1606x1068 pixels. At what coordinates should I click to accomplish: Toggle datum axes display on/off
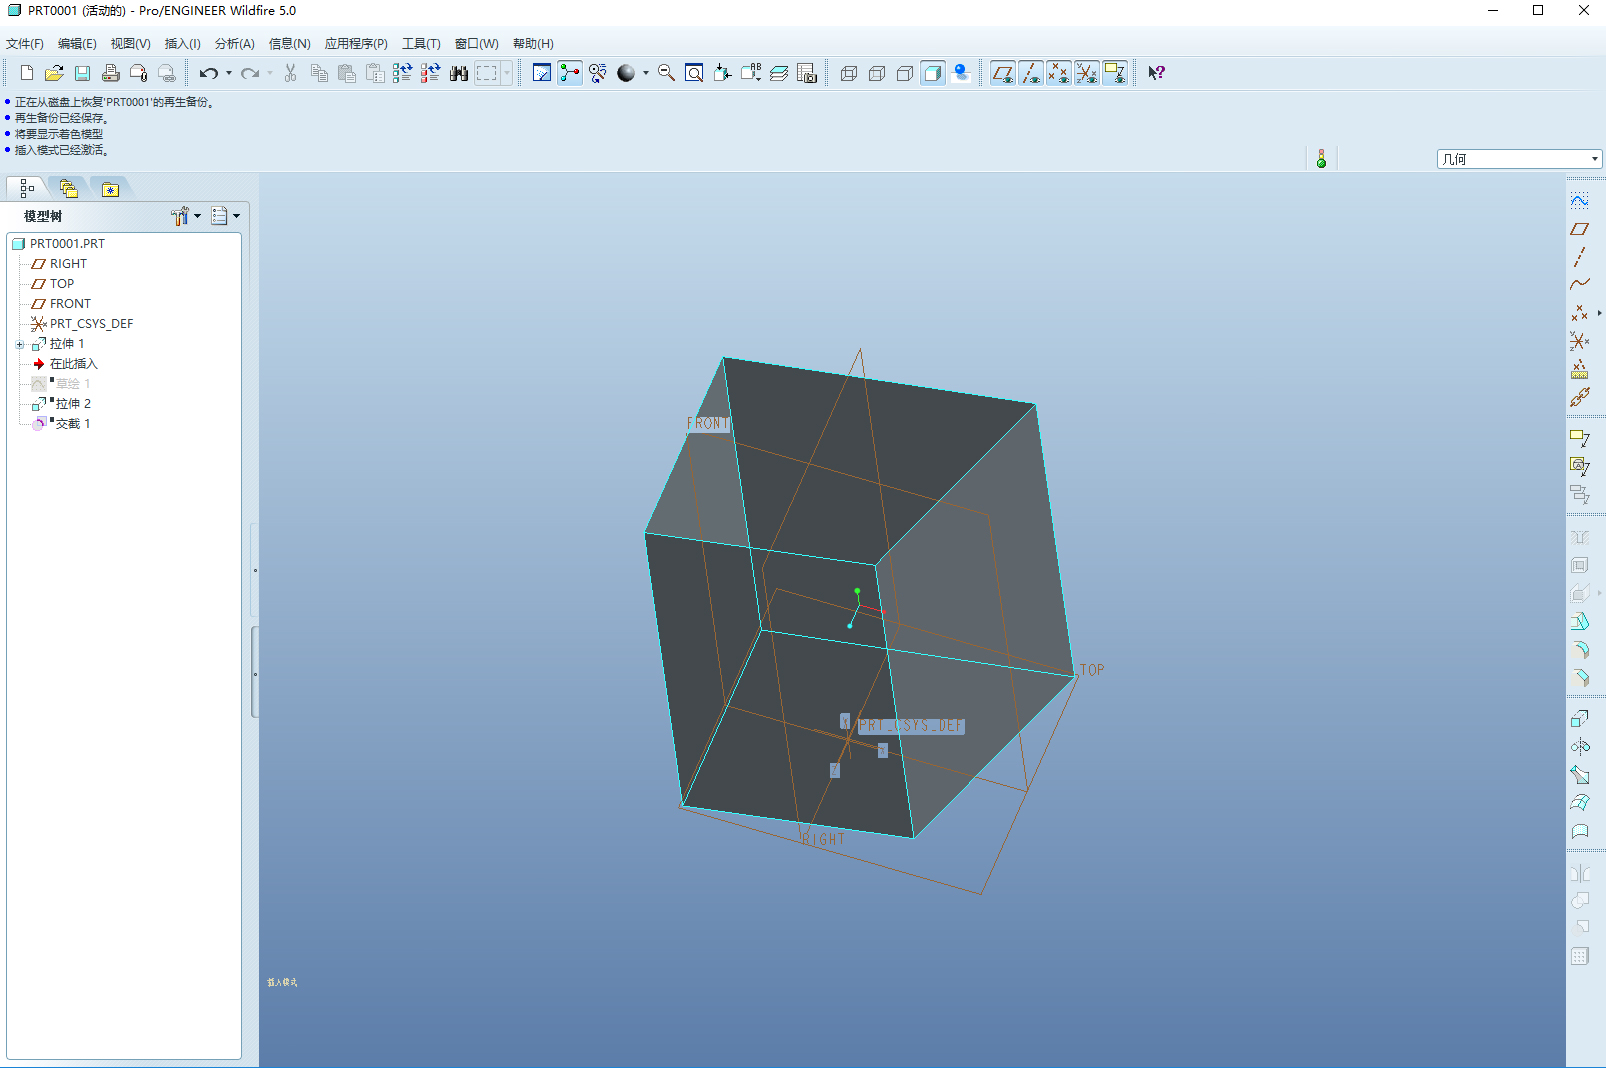pos(1030,73)
